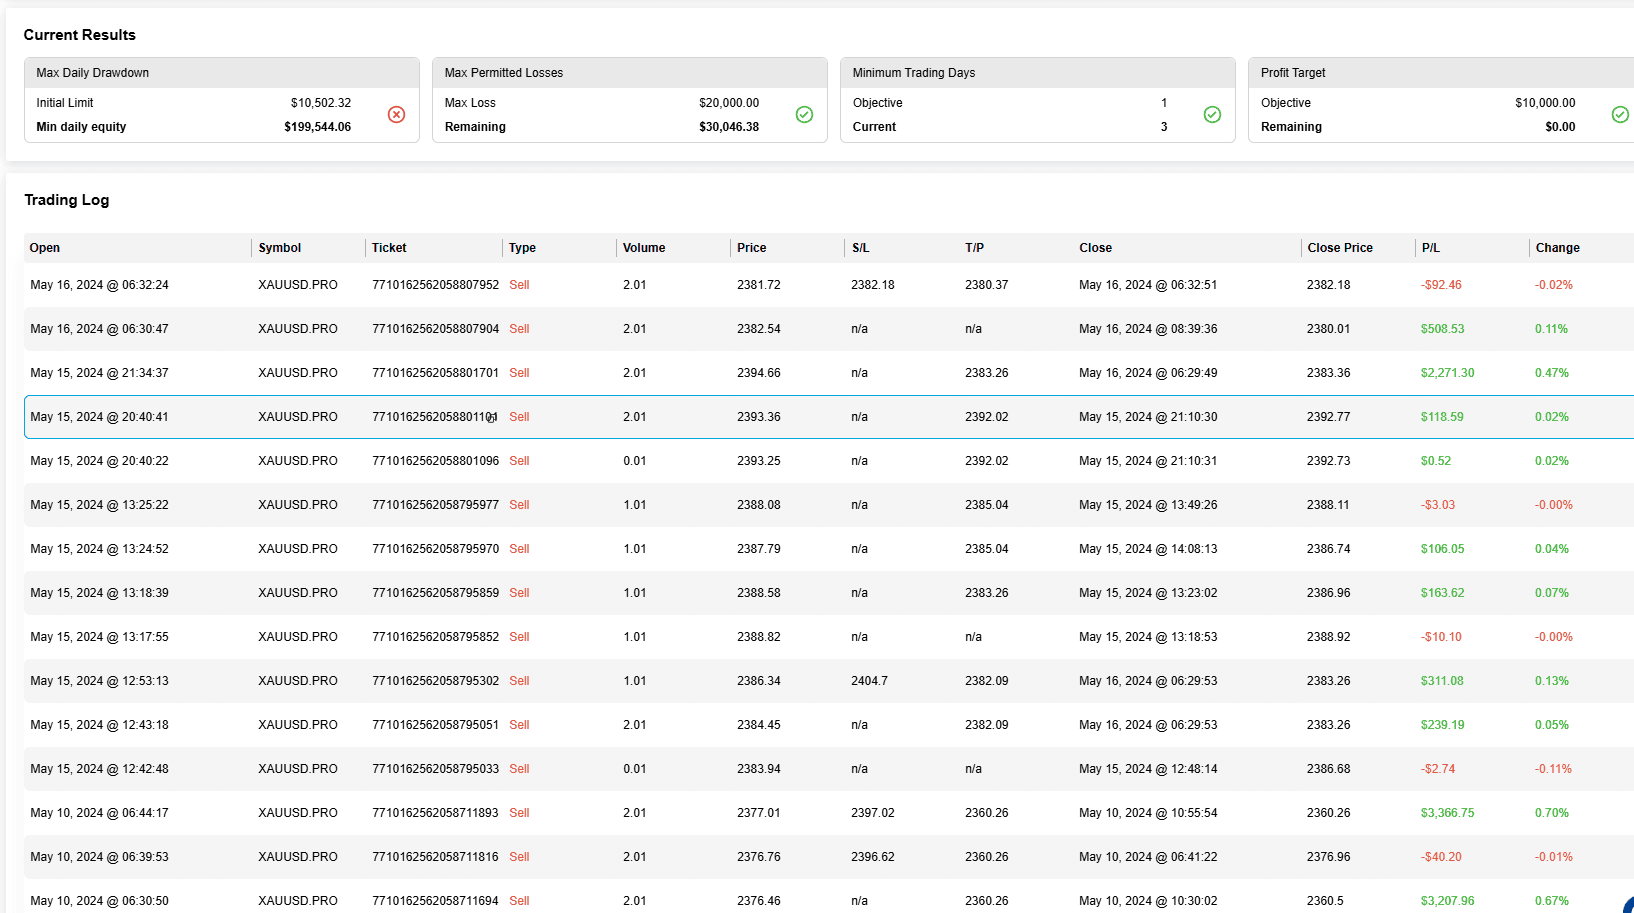Sort the trading log by Open column
1634x913 pixels.
pos(45,248)
